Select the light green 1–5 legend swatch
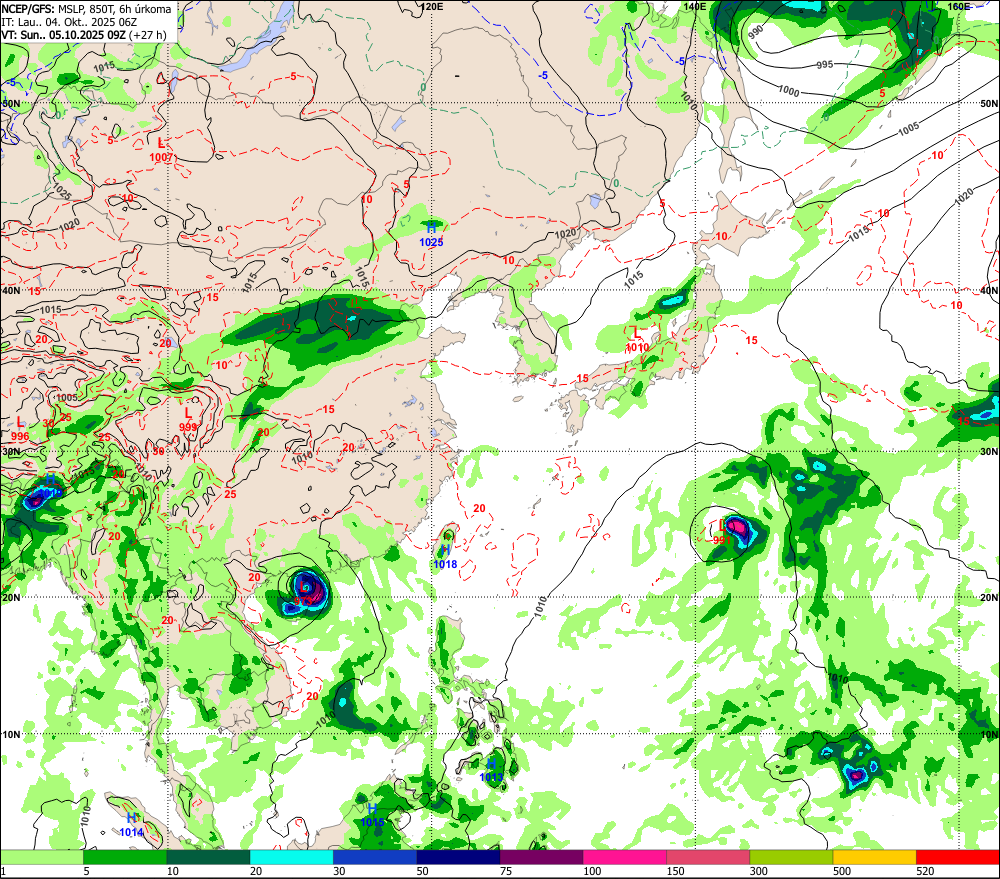The image size is (1000, 879). coord(41,857)
